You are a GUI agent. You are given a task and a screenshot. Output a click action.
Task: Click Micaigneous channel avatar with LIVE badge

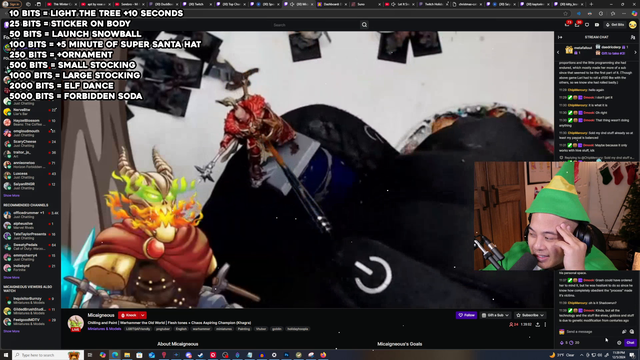(x=76, y=323)
